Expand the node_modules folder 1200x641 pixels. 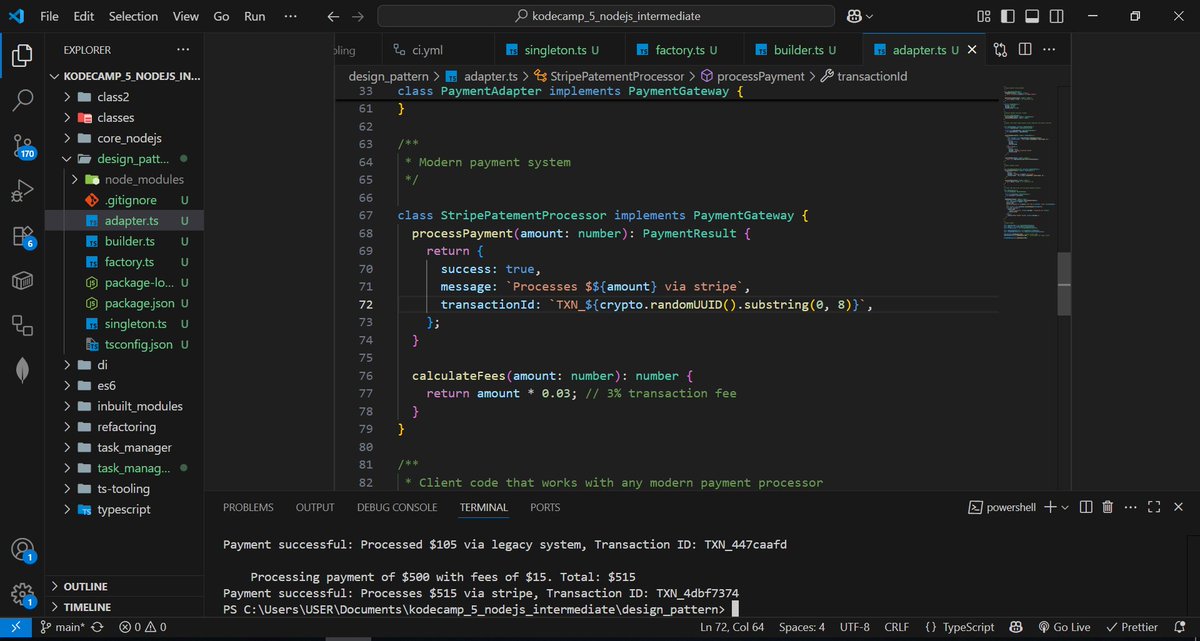[124, 179]
